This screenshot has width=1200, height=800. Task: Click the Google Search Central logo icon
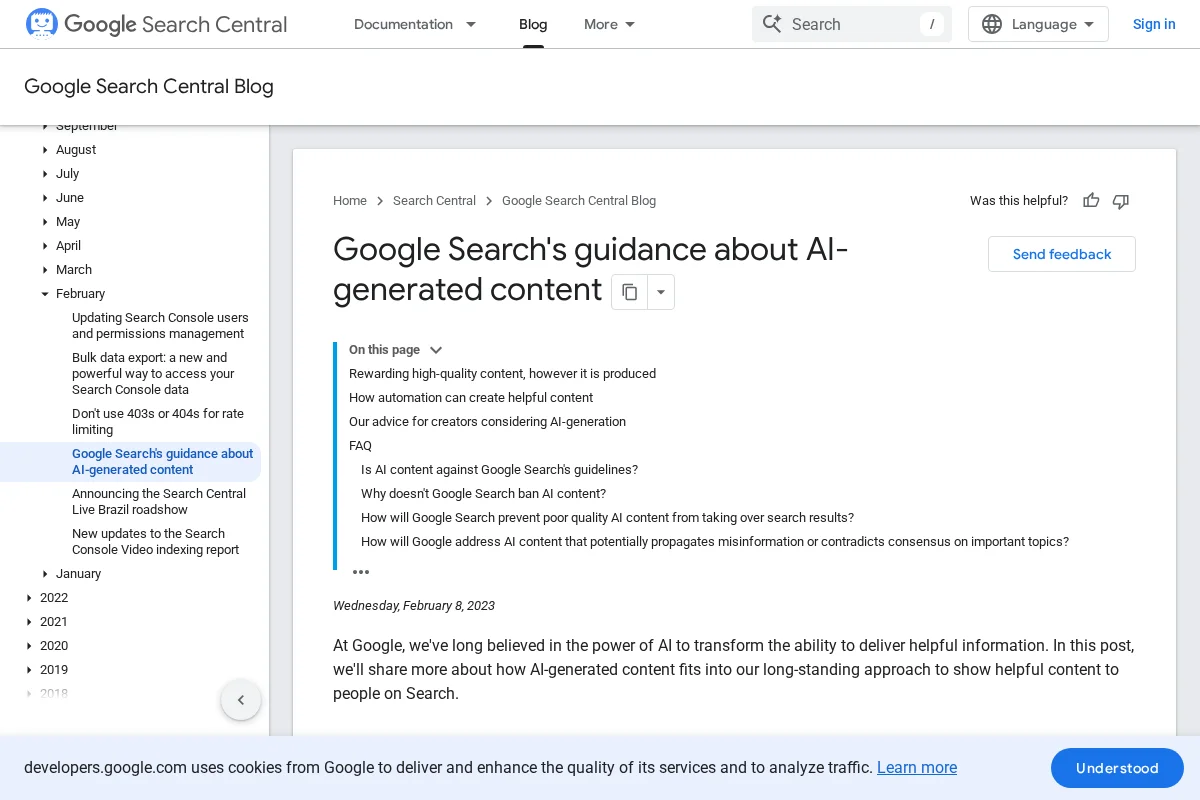[x=42, y=24]
